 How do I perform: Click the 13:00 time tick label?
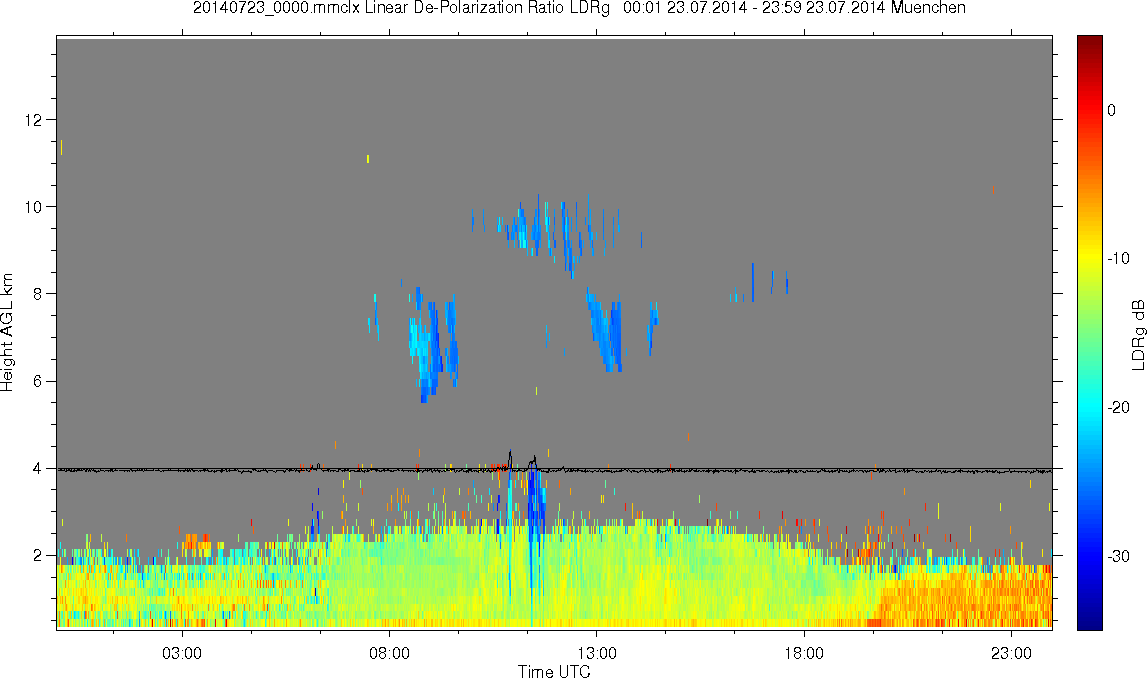click(596, 653)
